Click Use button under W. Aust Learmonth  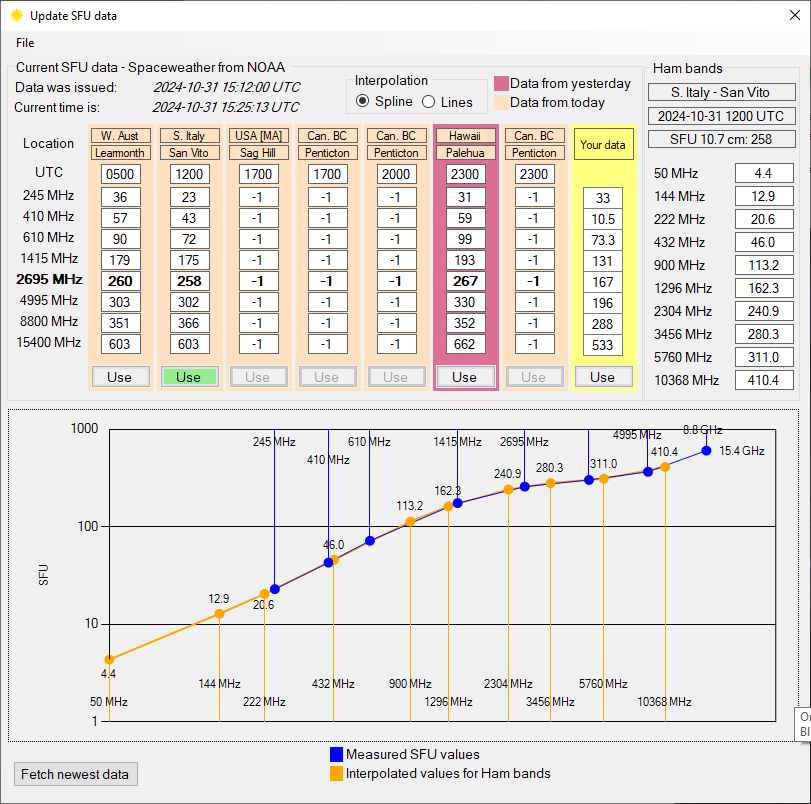pyautogui.click(x=120, y=377)
